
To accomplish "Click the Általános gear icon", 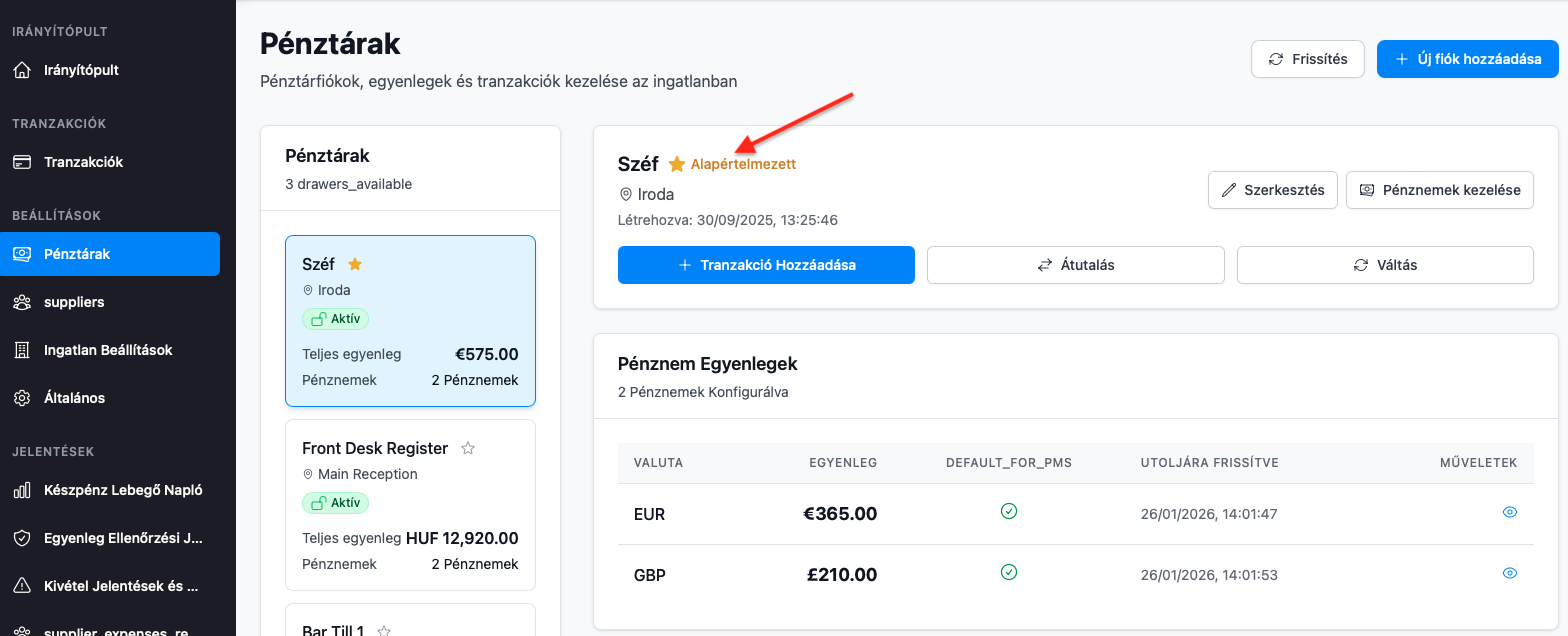I will point(22,398).
